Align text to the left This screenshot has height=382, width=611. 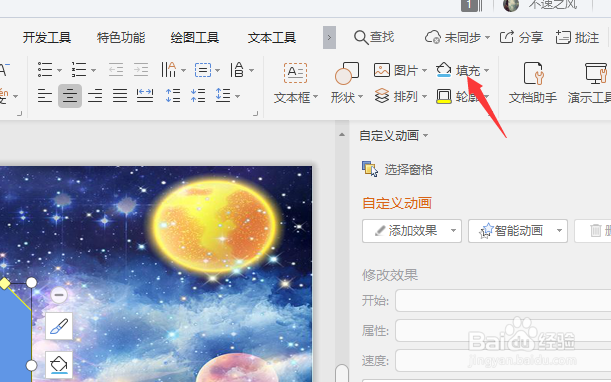(x=45, y=96)
